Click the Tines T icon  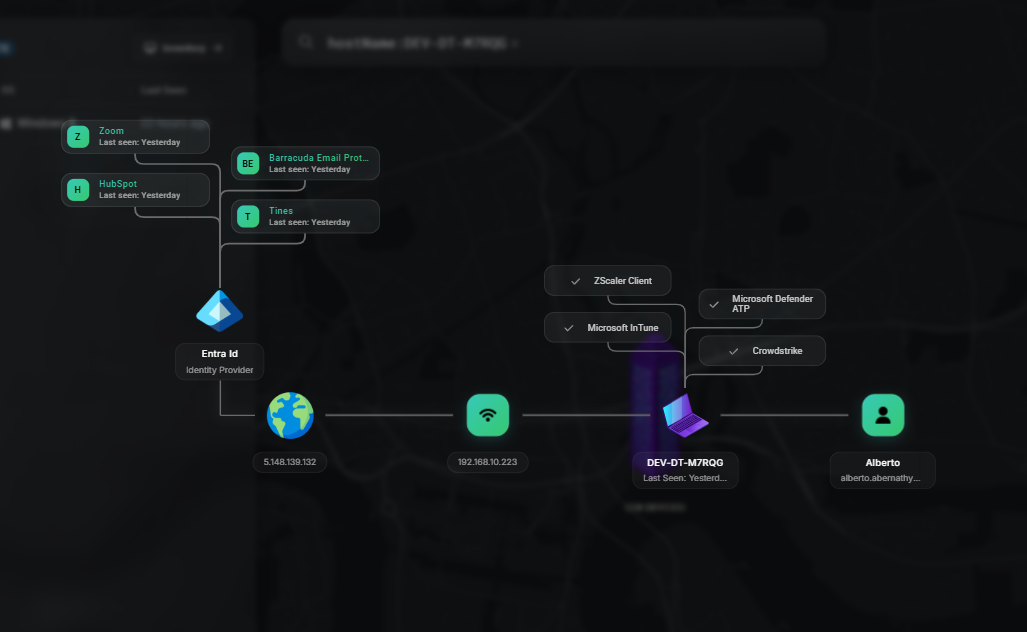[x=248, y=216]
